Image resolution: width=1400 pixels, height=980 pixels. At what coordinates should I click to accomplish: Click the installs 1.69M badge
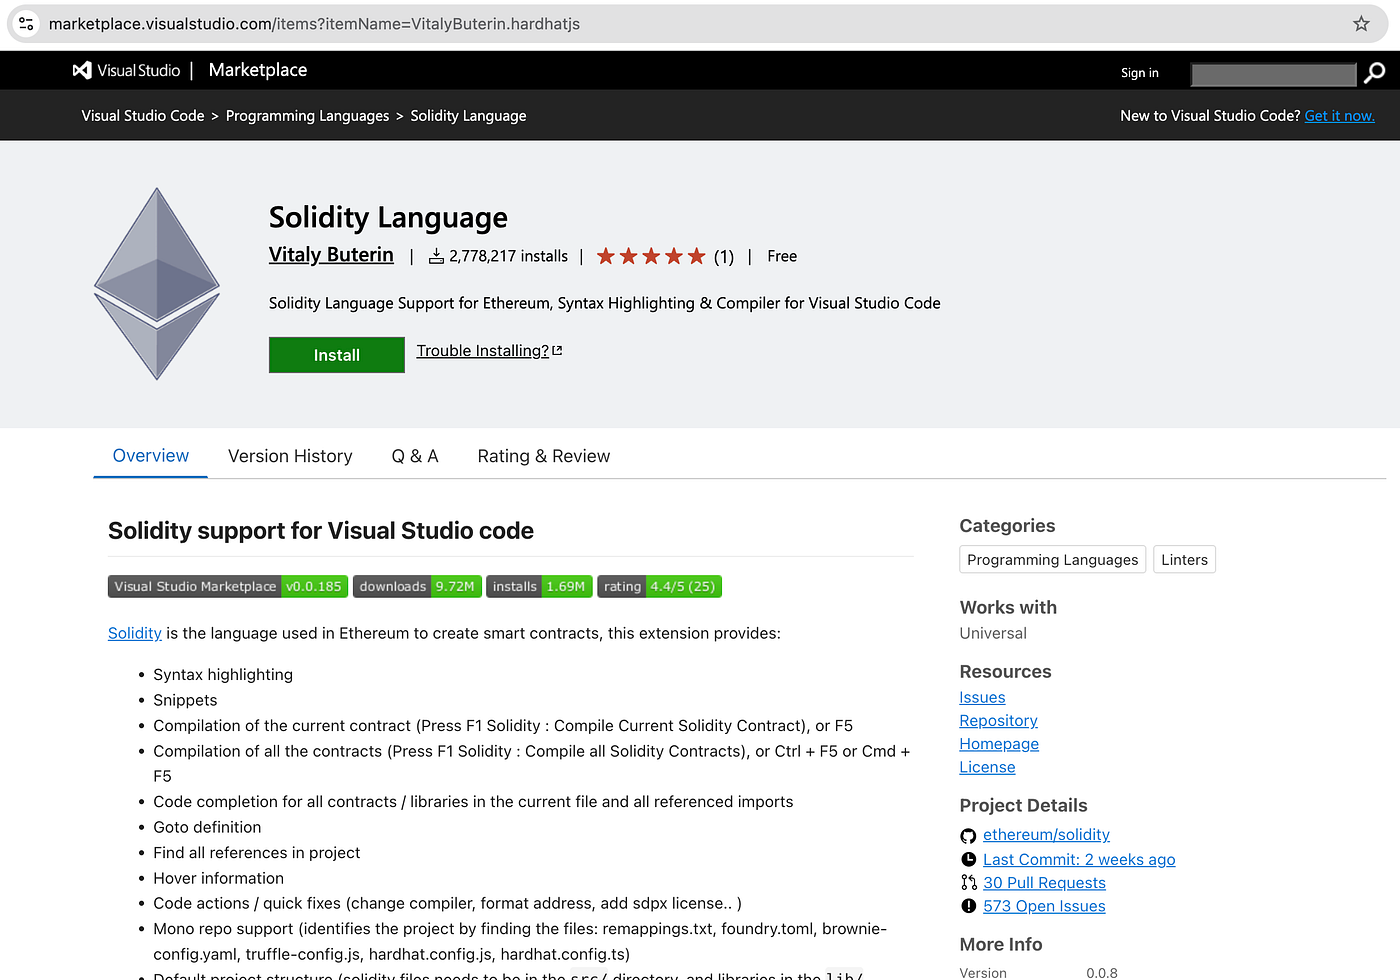pos(539,587)
